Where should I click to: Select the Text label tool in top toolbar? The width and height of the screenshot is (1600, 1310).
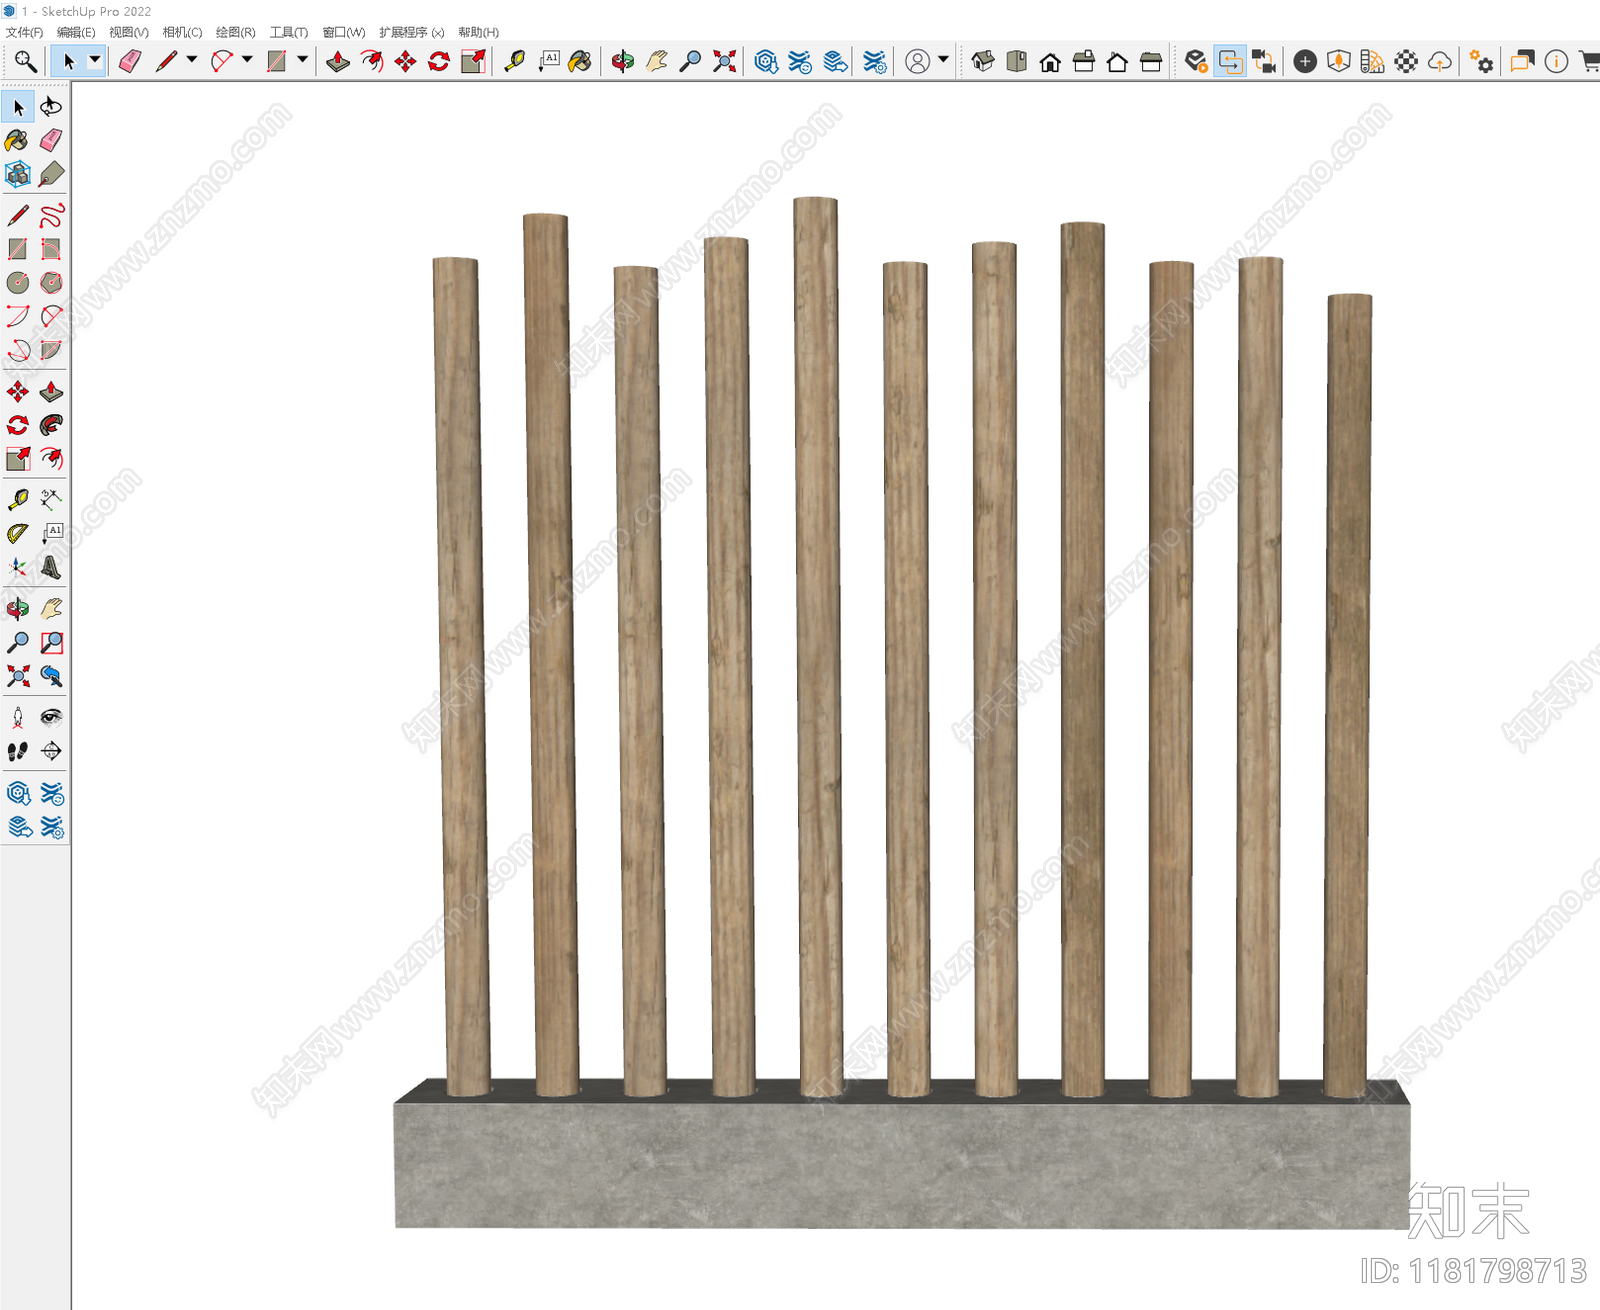coord(548,62)
